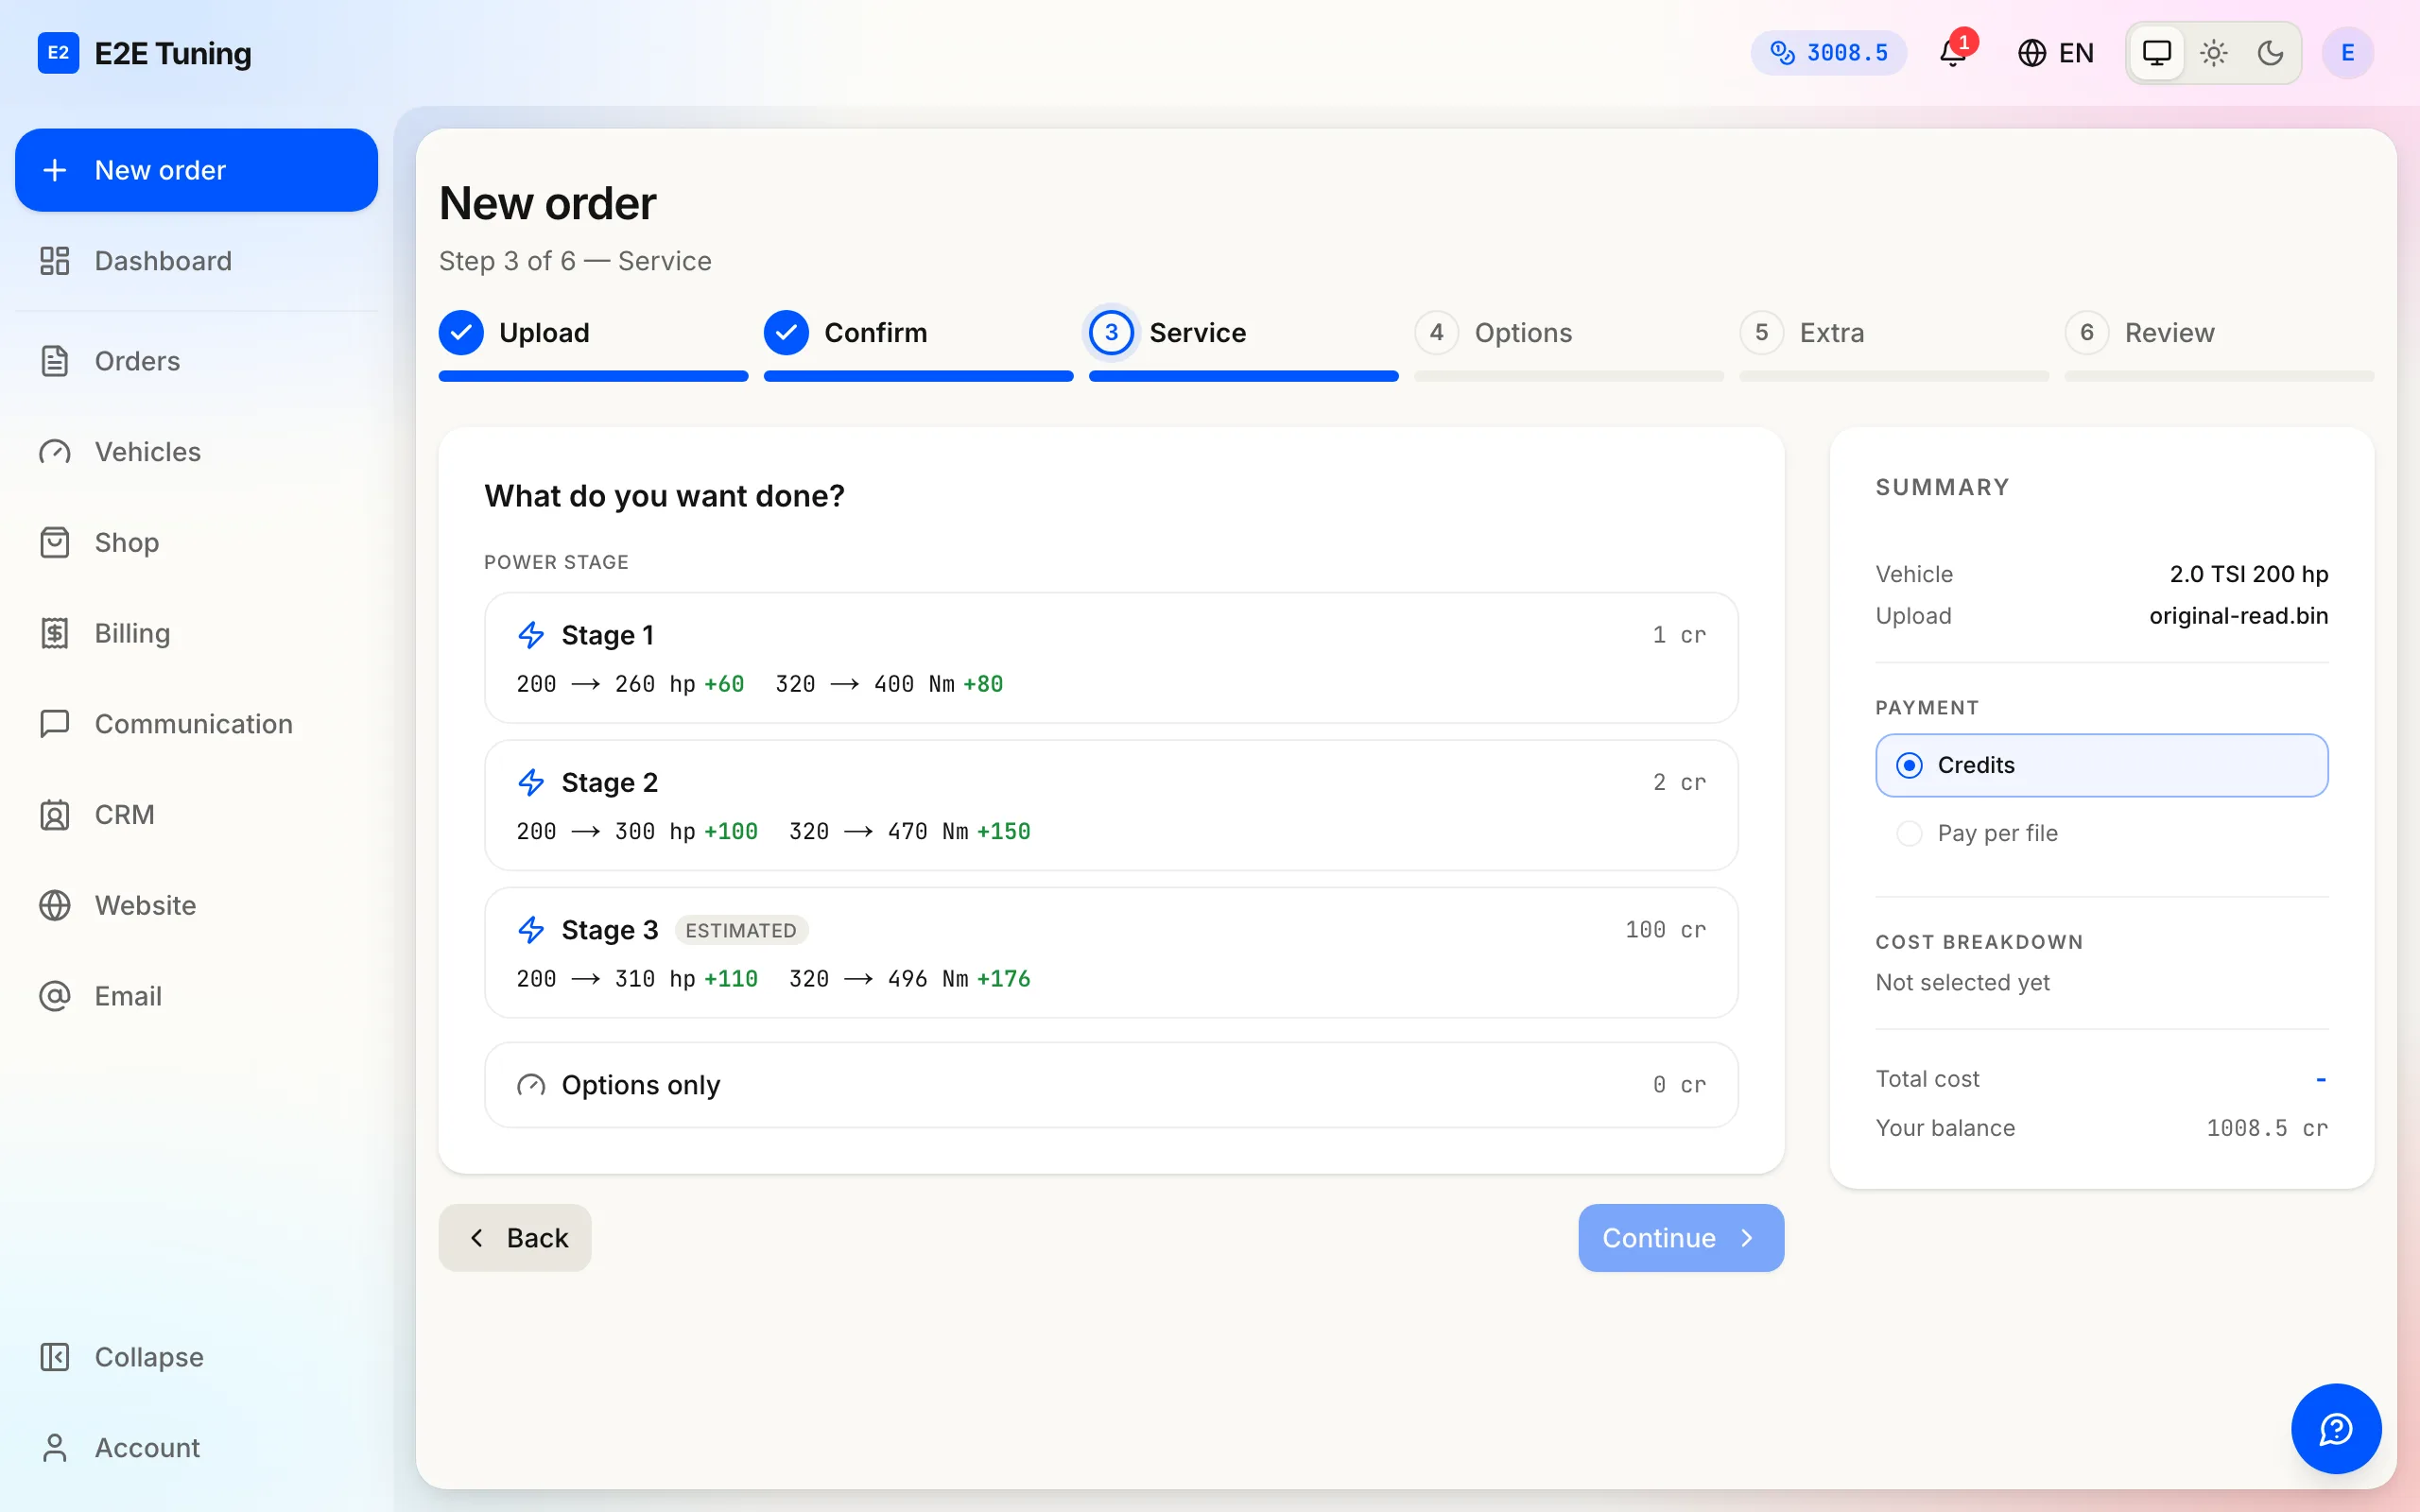
Task: Open the notifications bell
Action: coord(1953,52)
